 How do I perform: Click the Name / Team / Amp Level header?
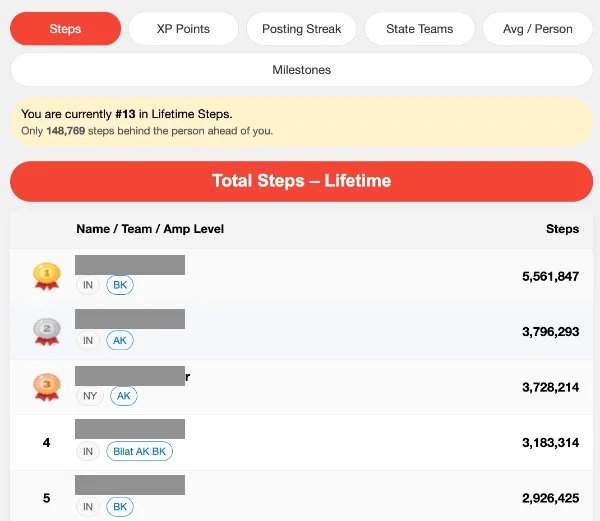pyautogui.click(x=150, y=229)
